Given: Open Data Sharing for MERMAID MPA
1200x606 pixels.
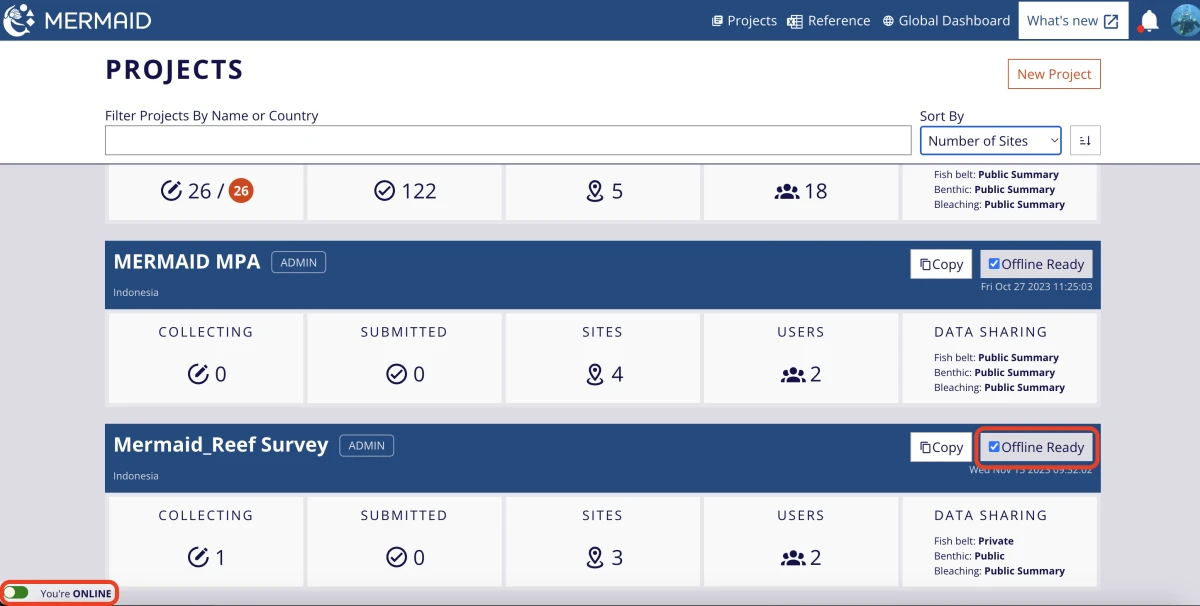Looking at the screenshot, I should (1000, 357).
